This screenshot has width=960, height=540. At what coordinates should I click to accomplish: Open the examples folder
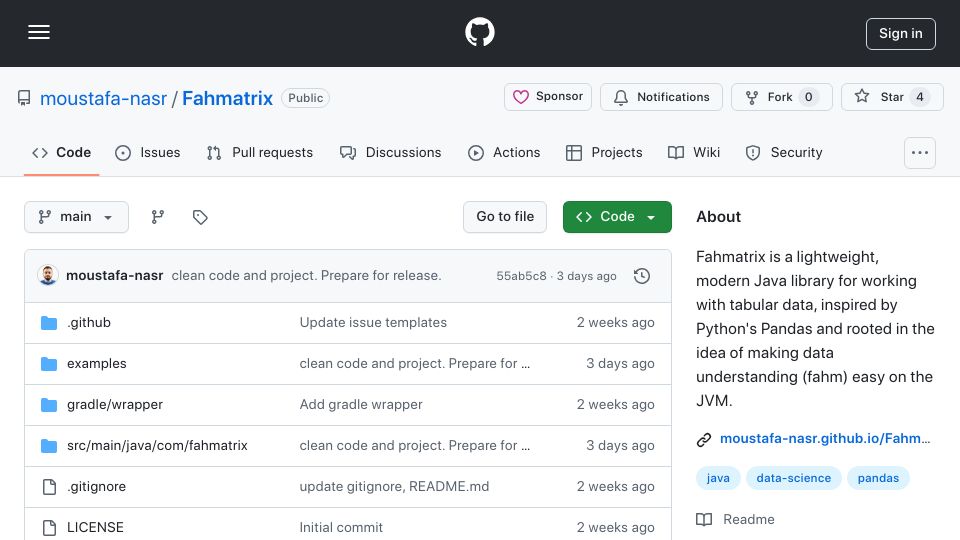97,364
